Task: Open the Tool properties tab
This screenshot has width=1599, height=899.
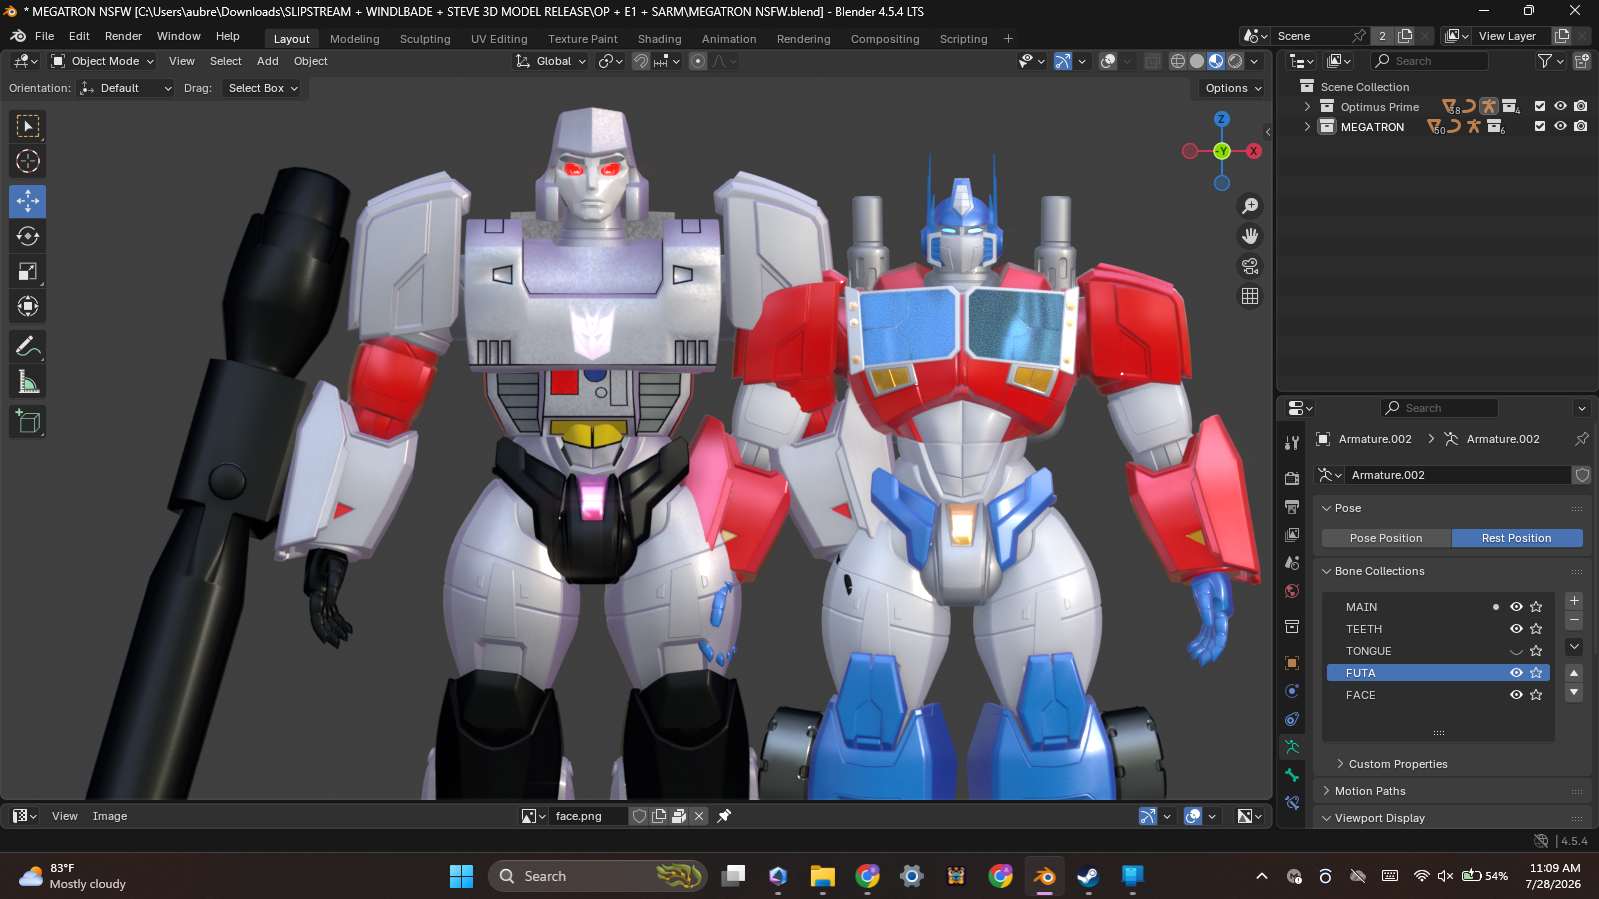Action: (x=1292, y=442)
